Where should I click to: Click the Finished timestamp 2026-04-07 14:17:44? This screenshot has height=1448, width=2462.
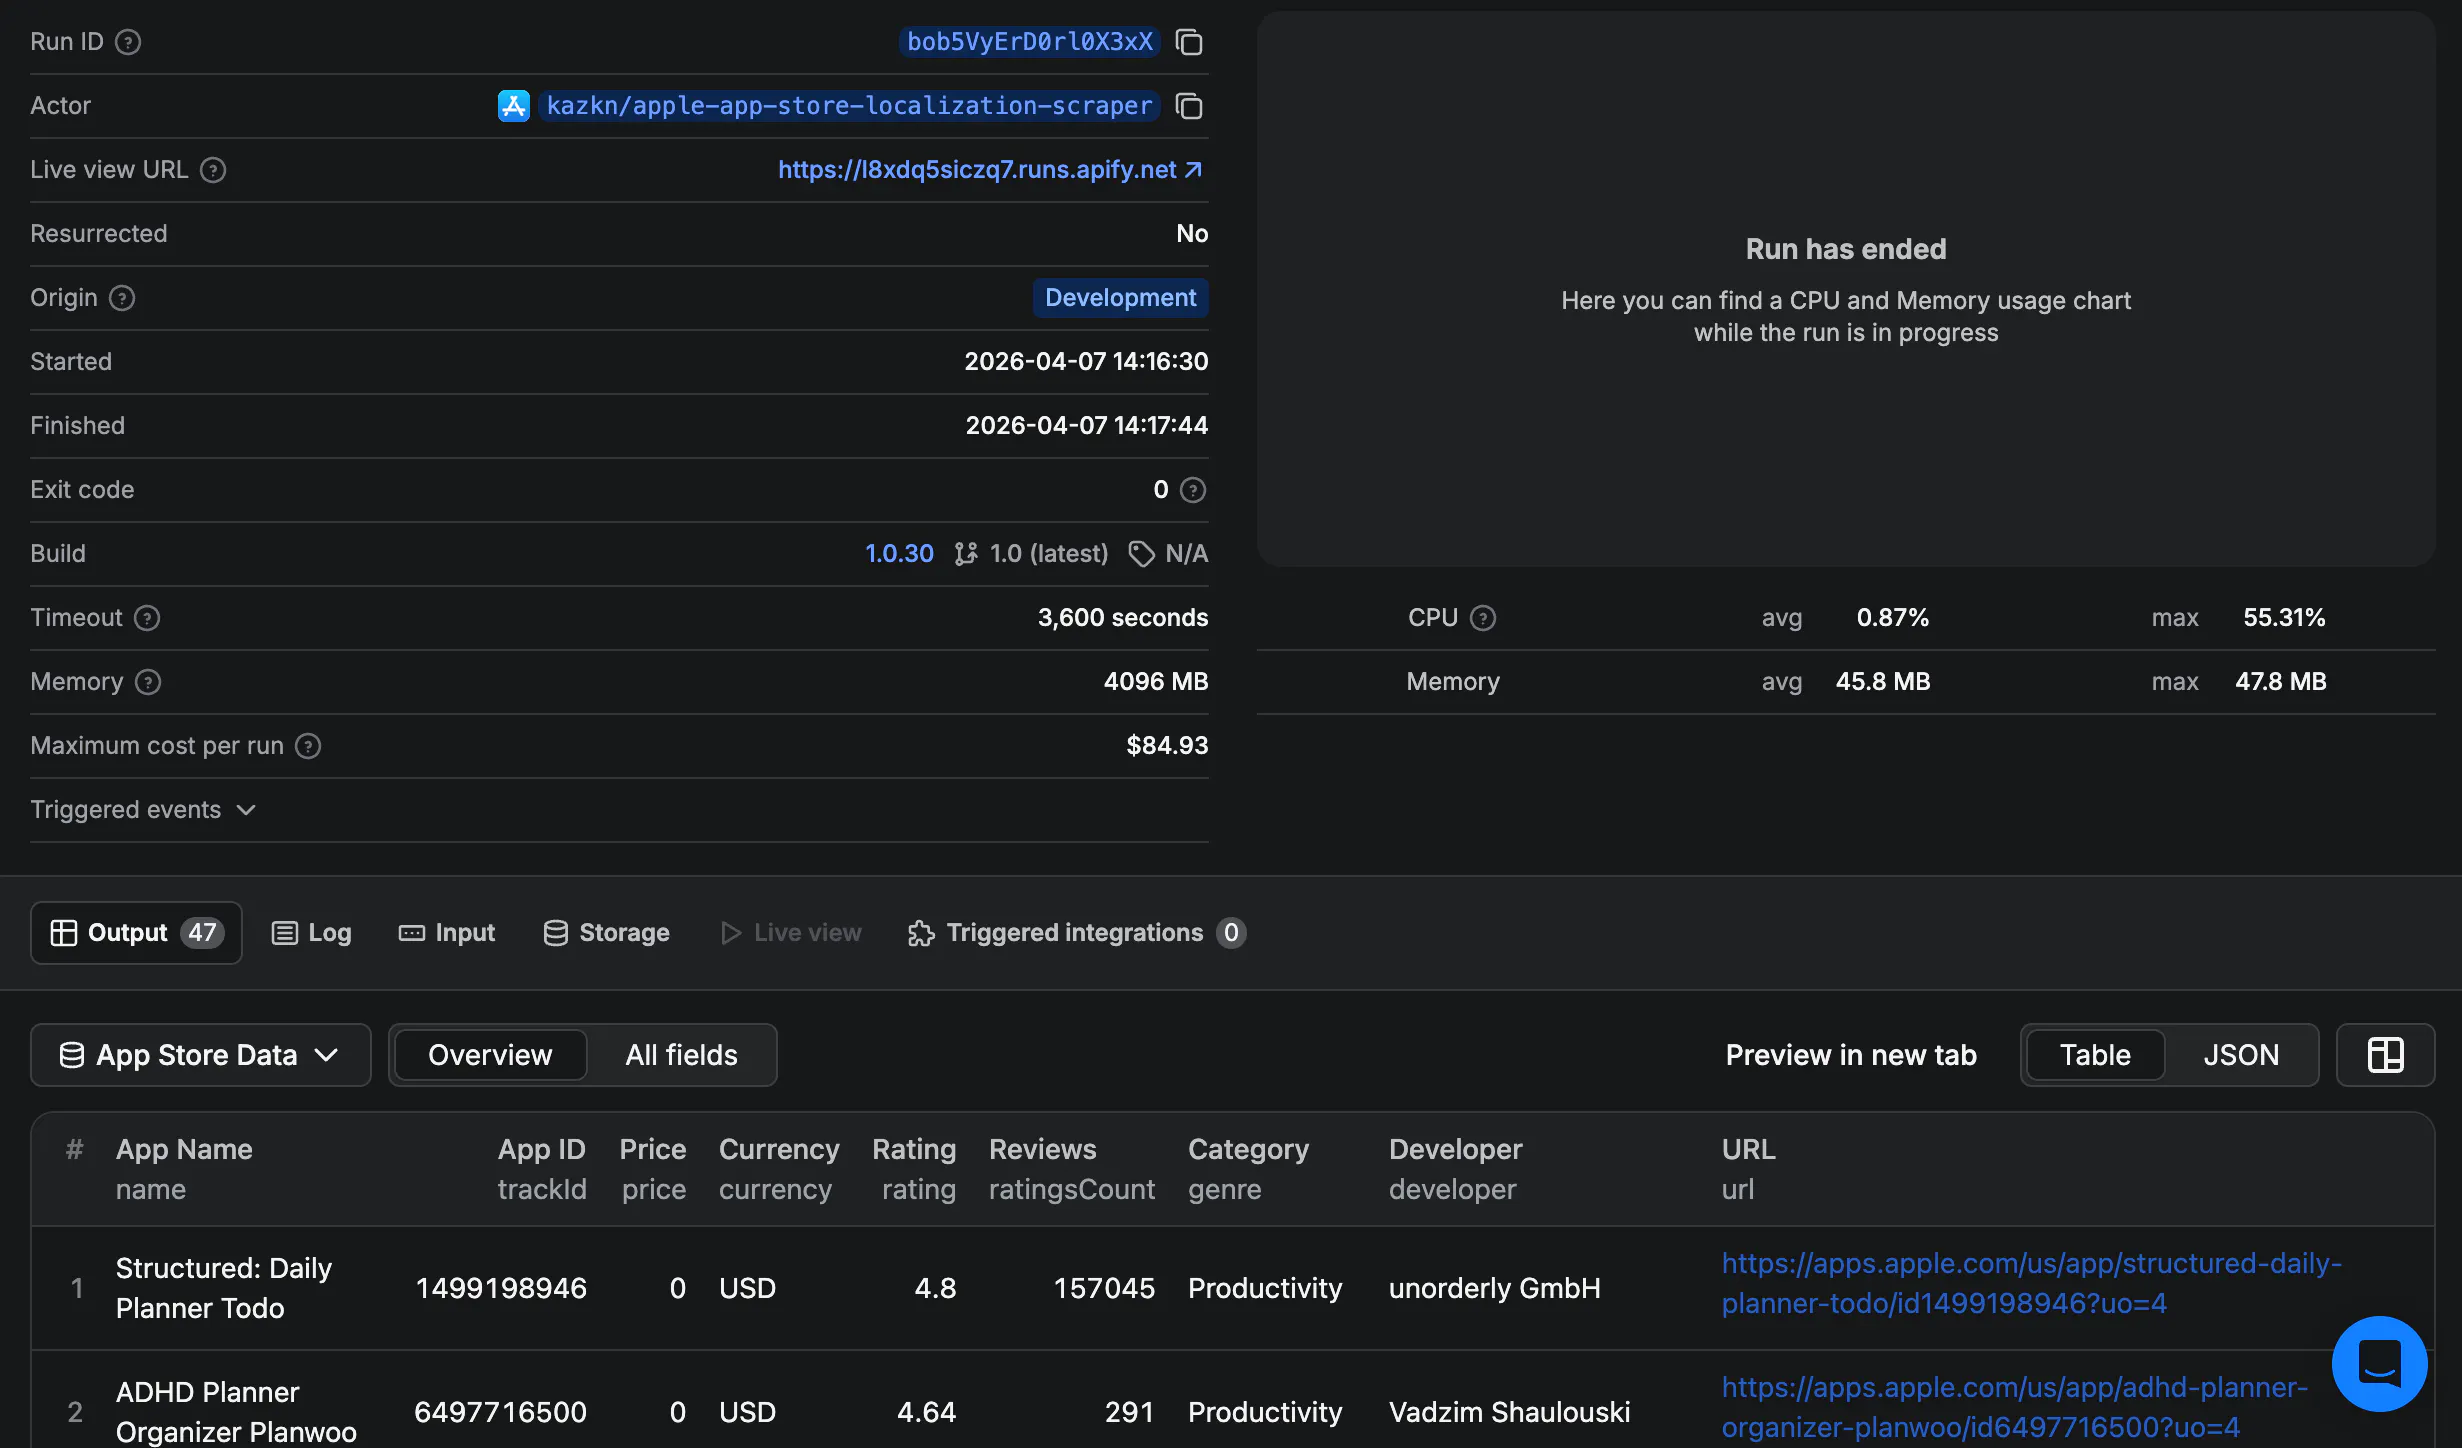pyautogui.click(x=1087, y=426)
